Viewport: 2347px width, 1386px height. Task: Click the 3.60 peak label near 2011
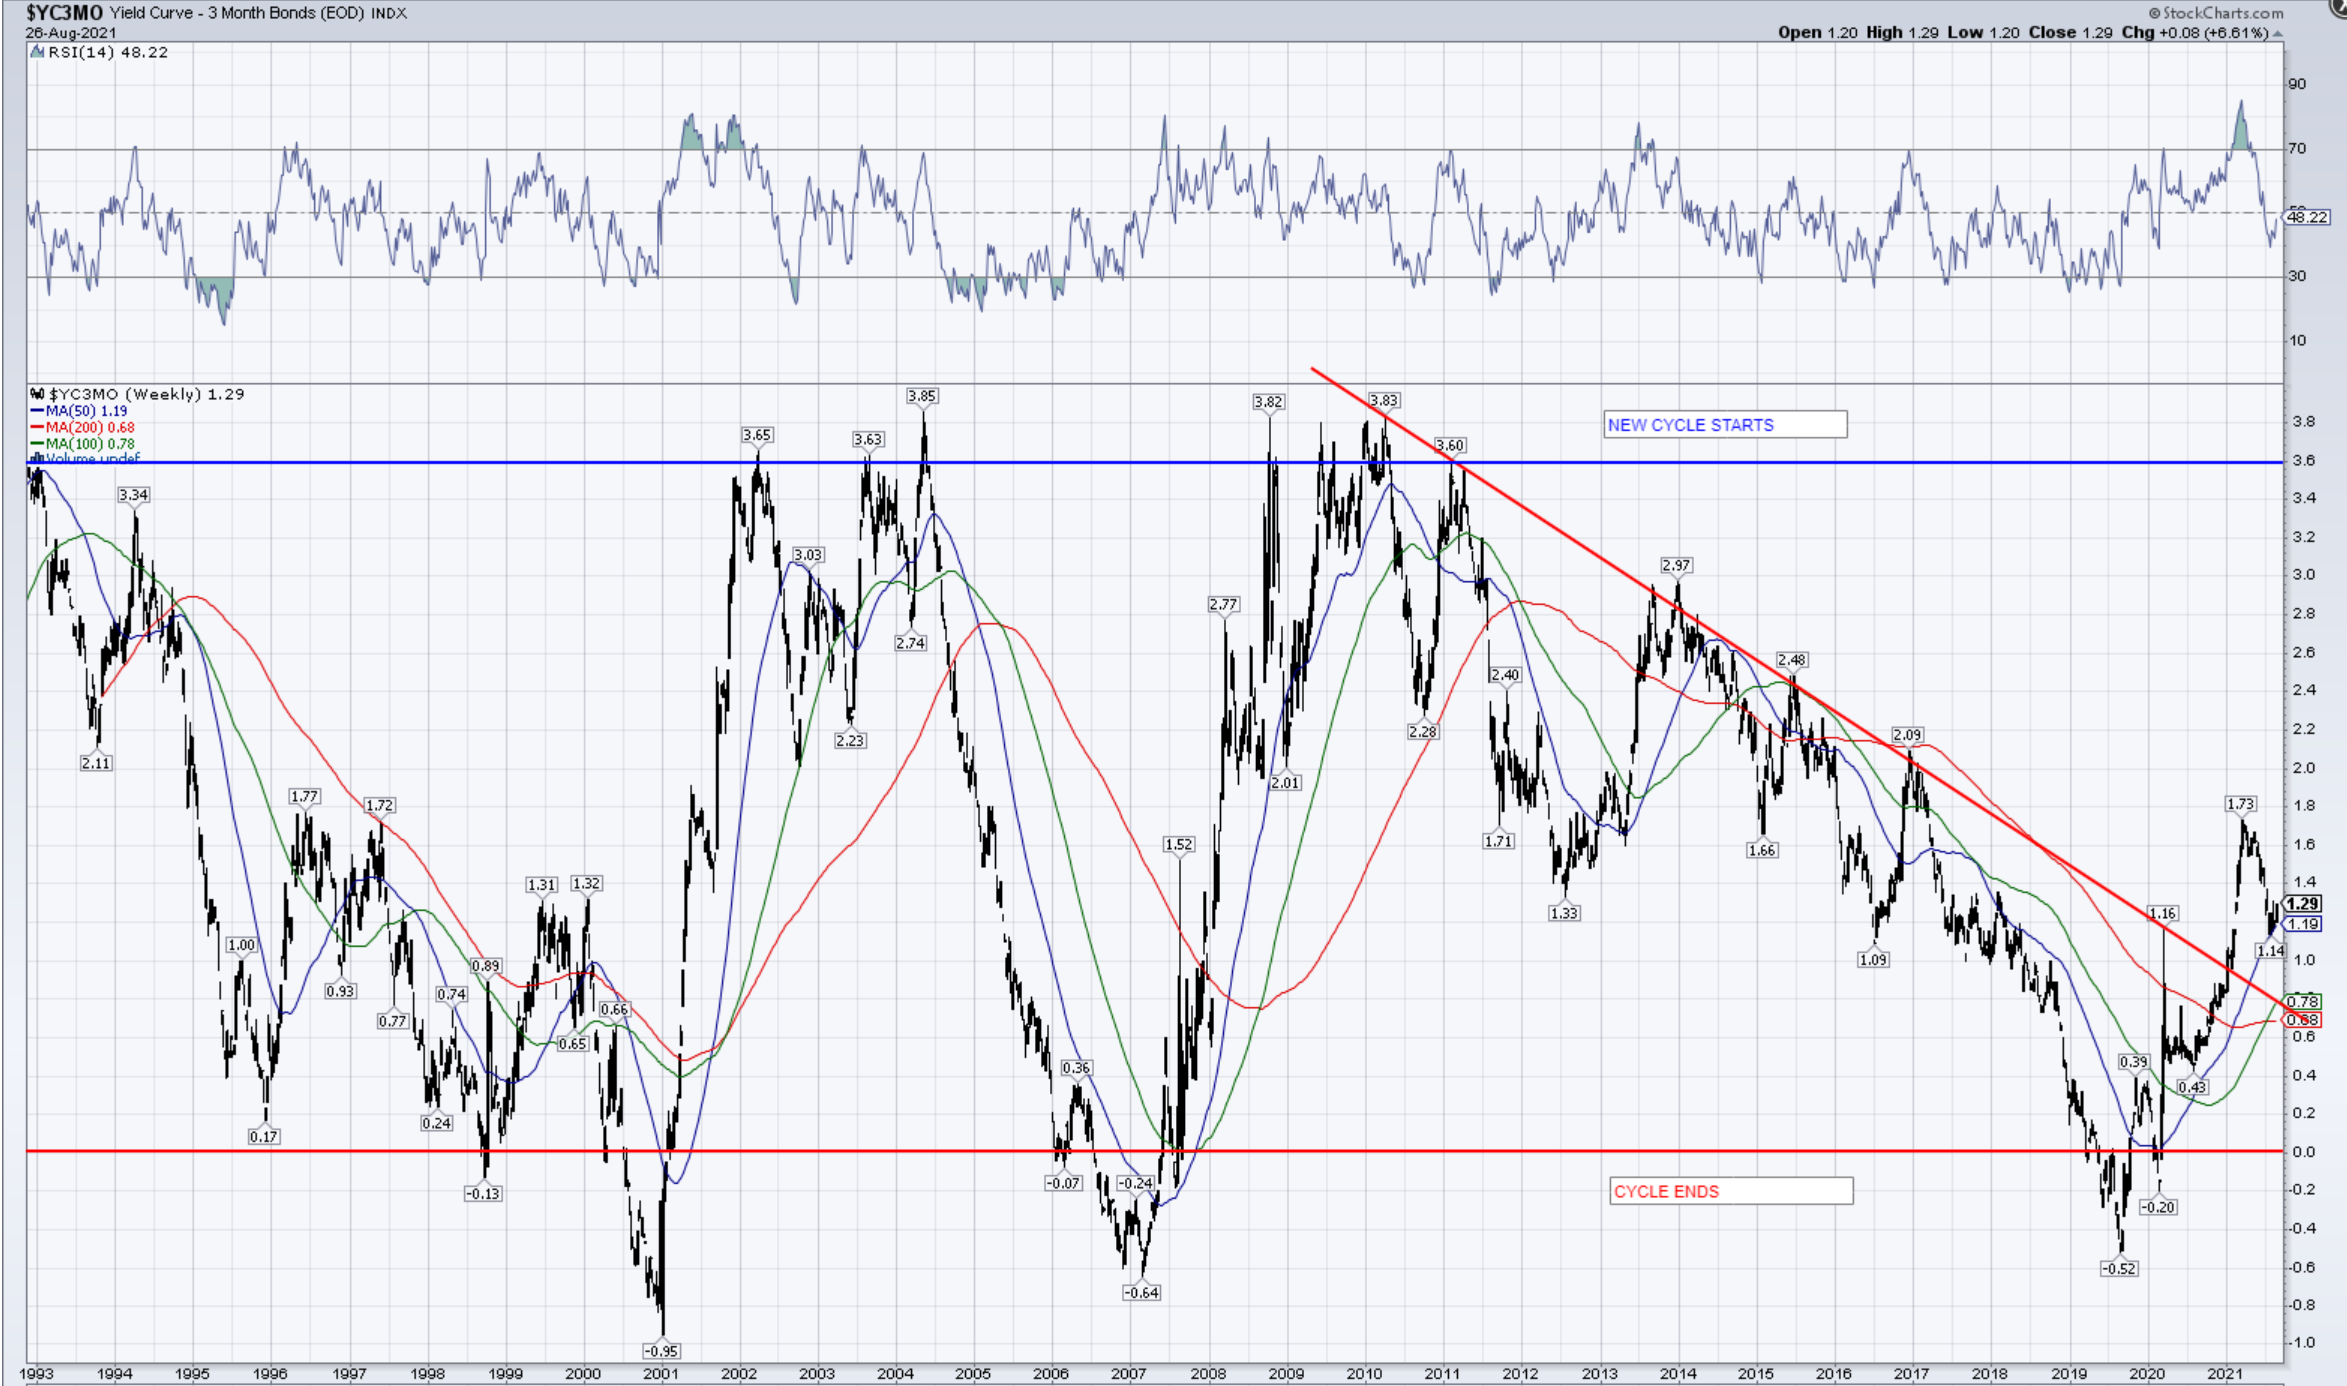(x=1450, y=445)
